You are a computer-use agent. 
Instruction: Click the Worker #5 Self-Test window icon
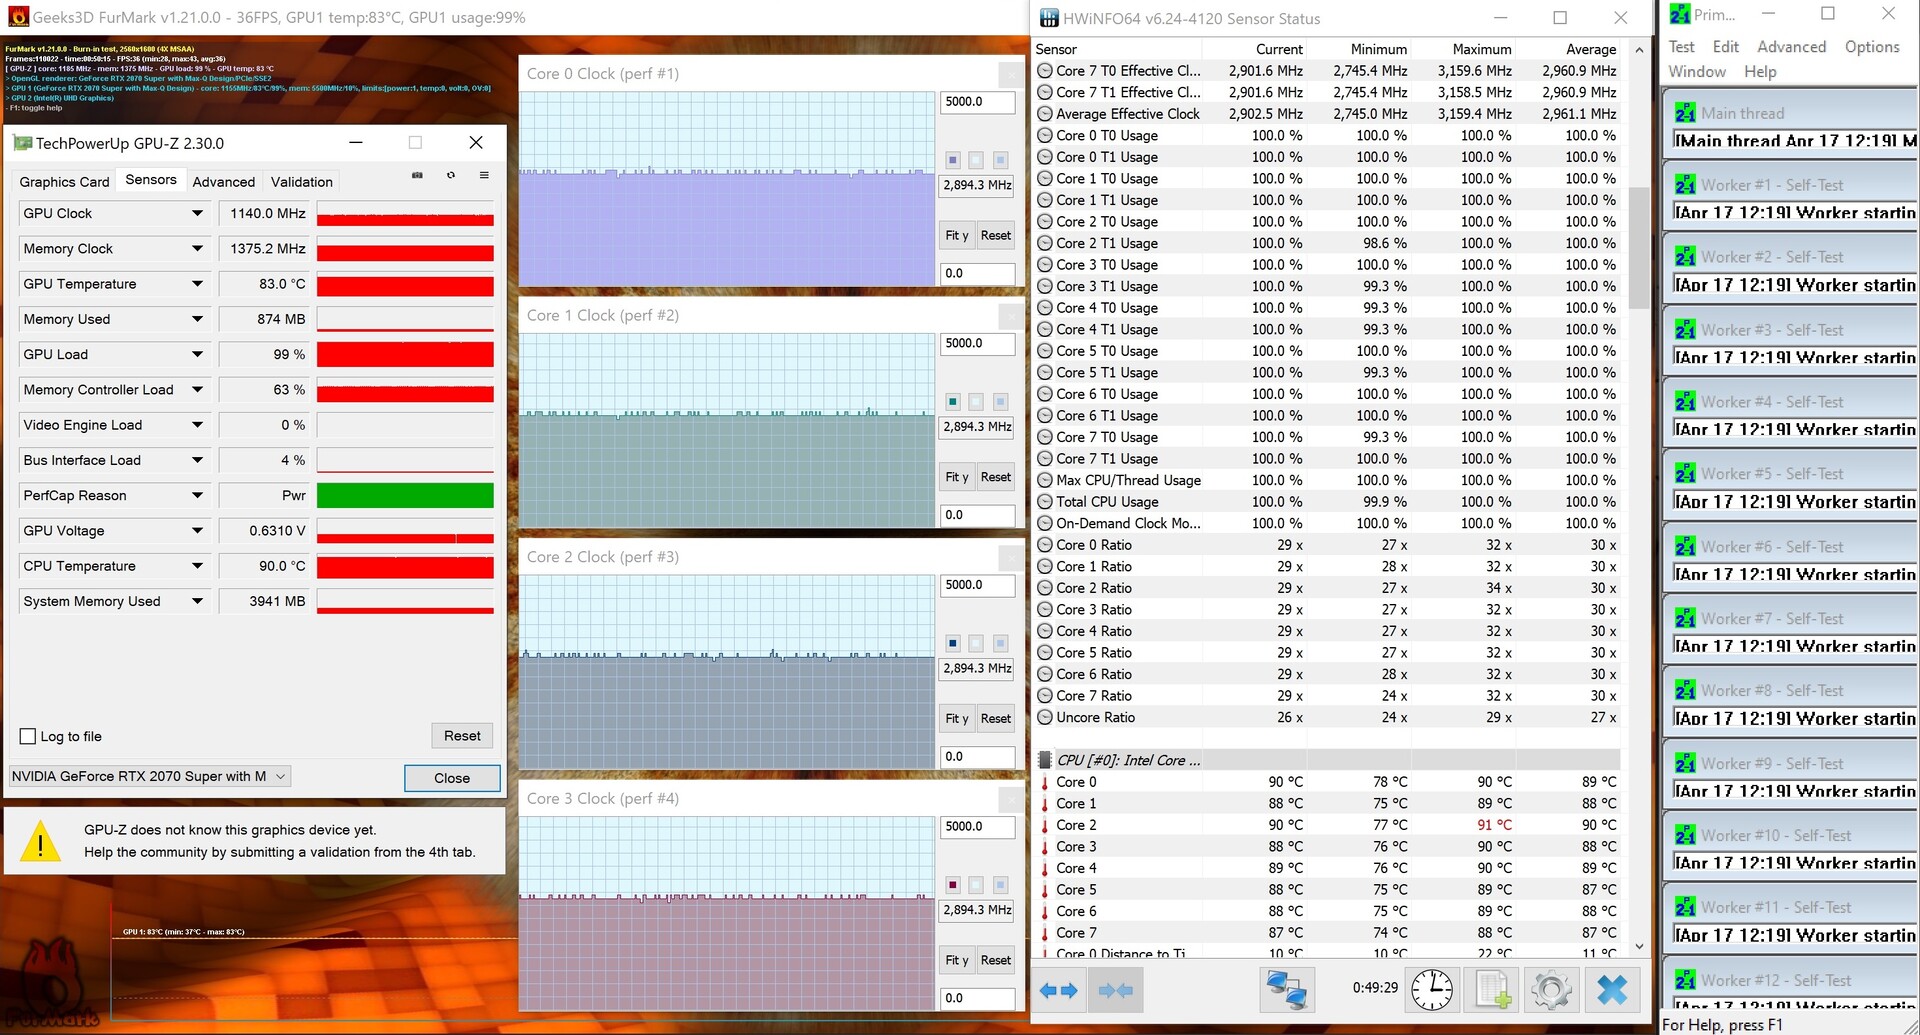1685,474
